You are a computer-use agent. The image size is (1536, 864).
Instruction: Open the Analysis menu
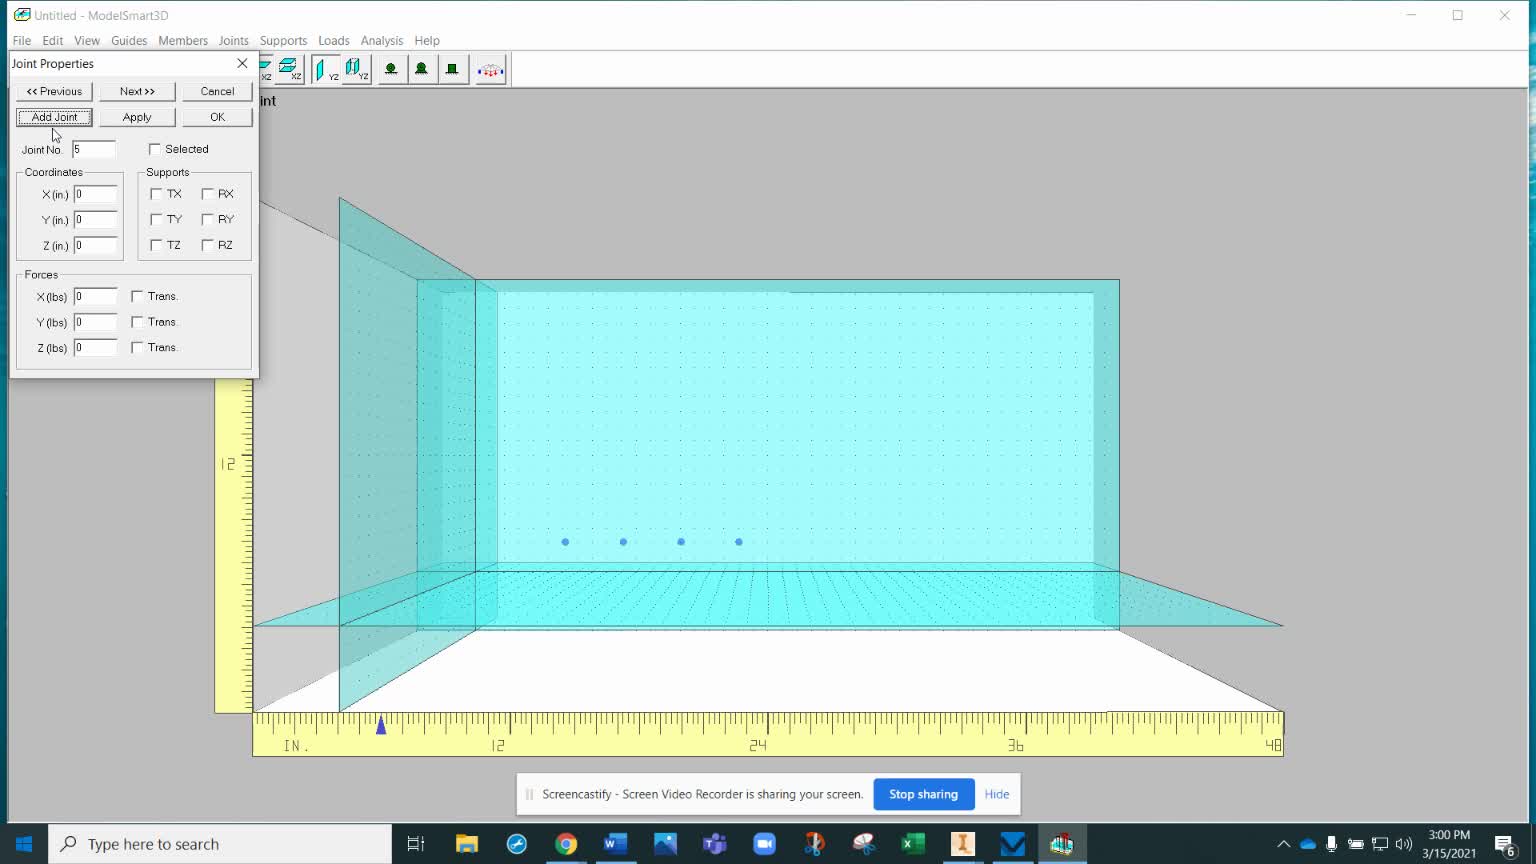[382, 40]
